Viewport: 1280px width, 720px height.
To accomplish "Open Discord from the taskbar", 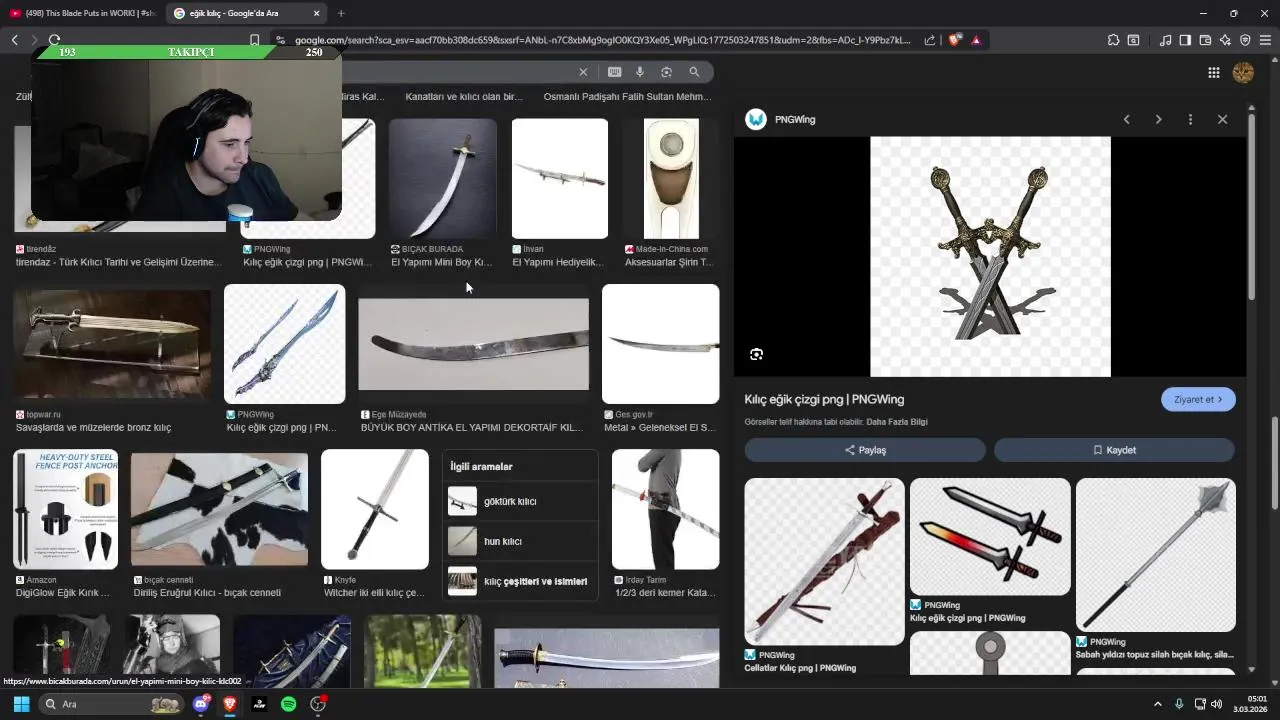I will (x=201, y=704).
